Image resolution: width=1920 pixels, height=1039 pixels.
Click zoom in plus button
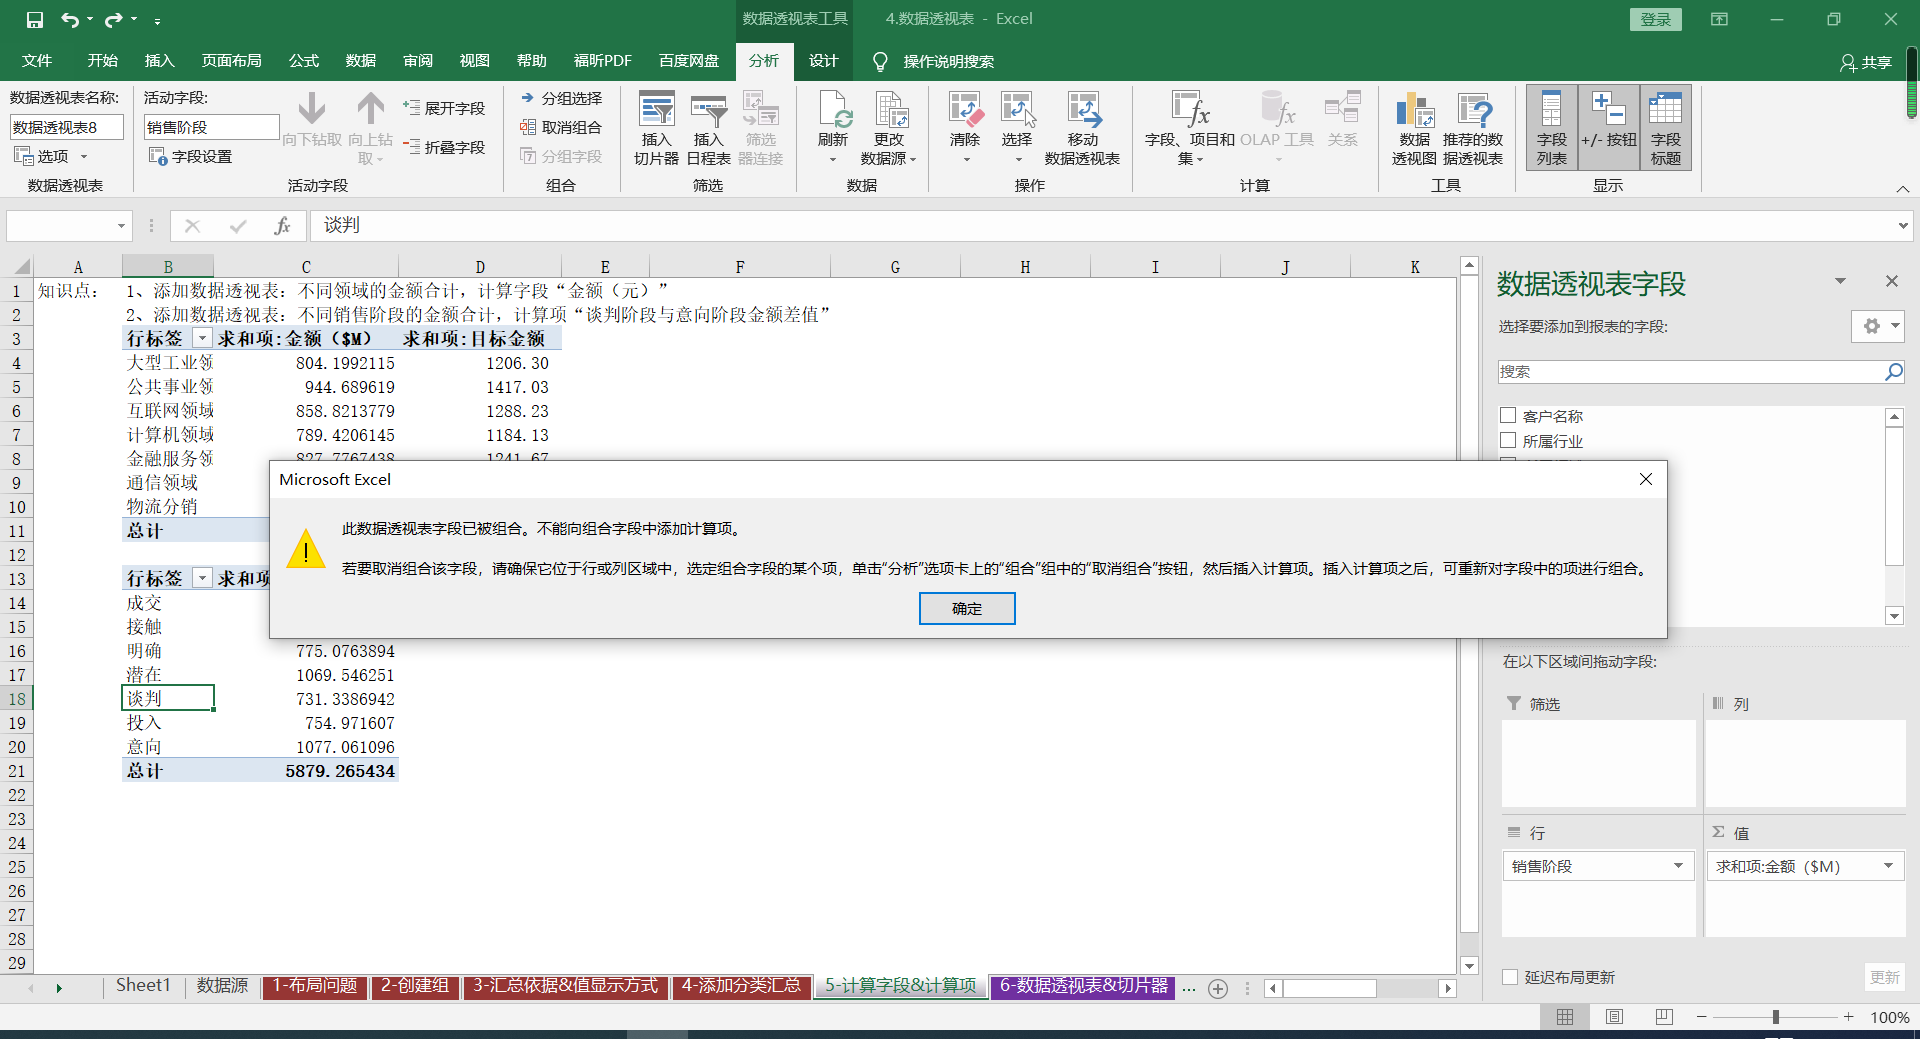pyautogui.click(x=1849, y=1017)
